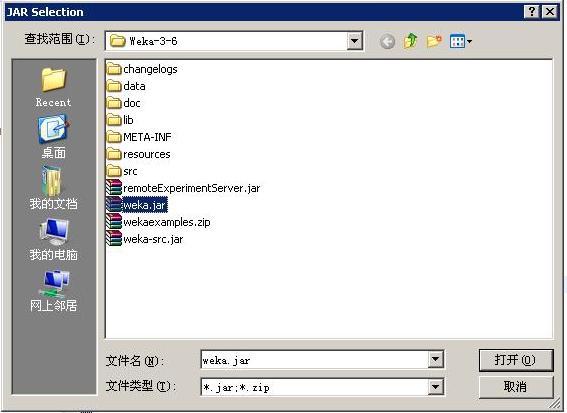Select the remoteExperimentServer.jar file name

(192, 188)
